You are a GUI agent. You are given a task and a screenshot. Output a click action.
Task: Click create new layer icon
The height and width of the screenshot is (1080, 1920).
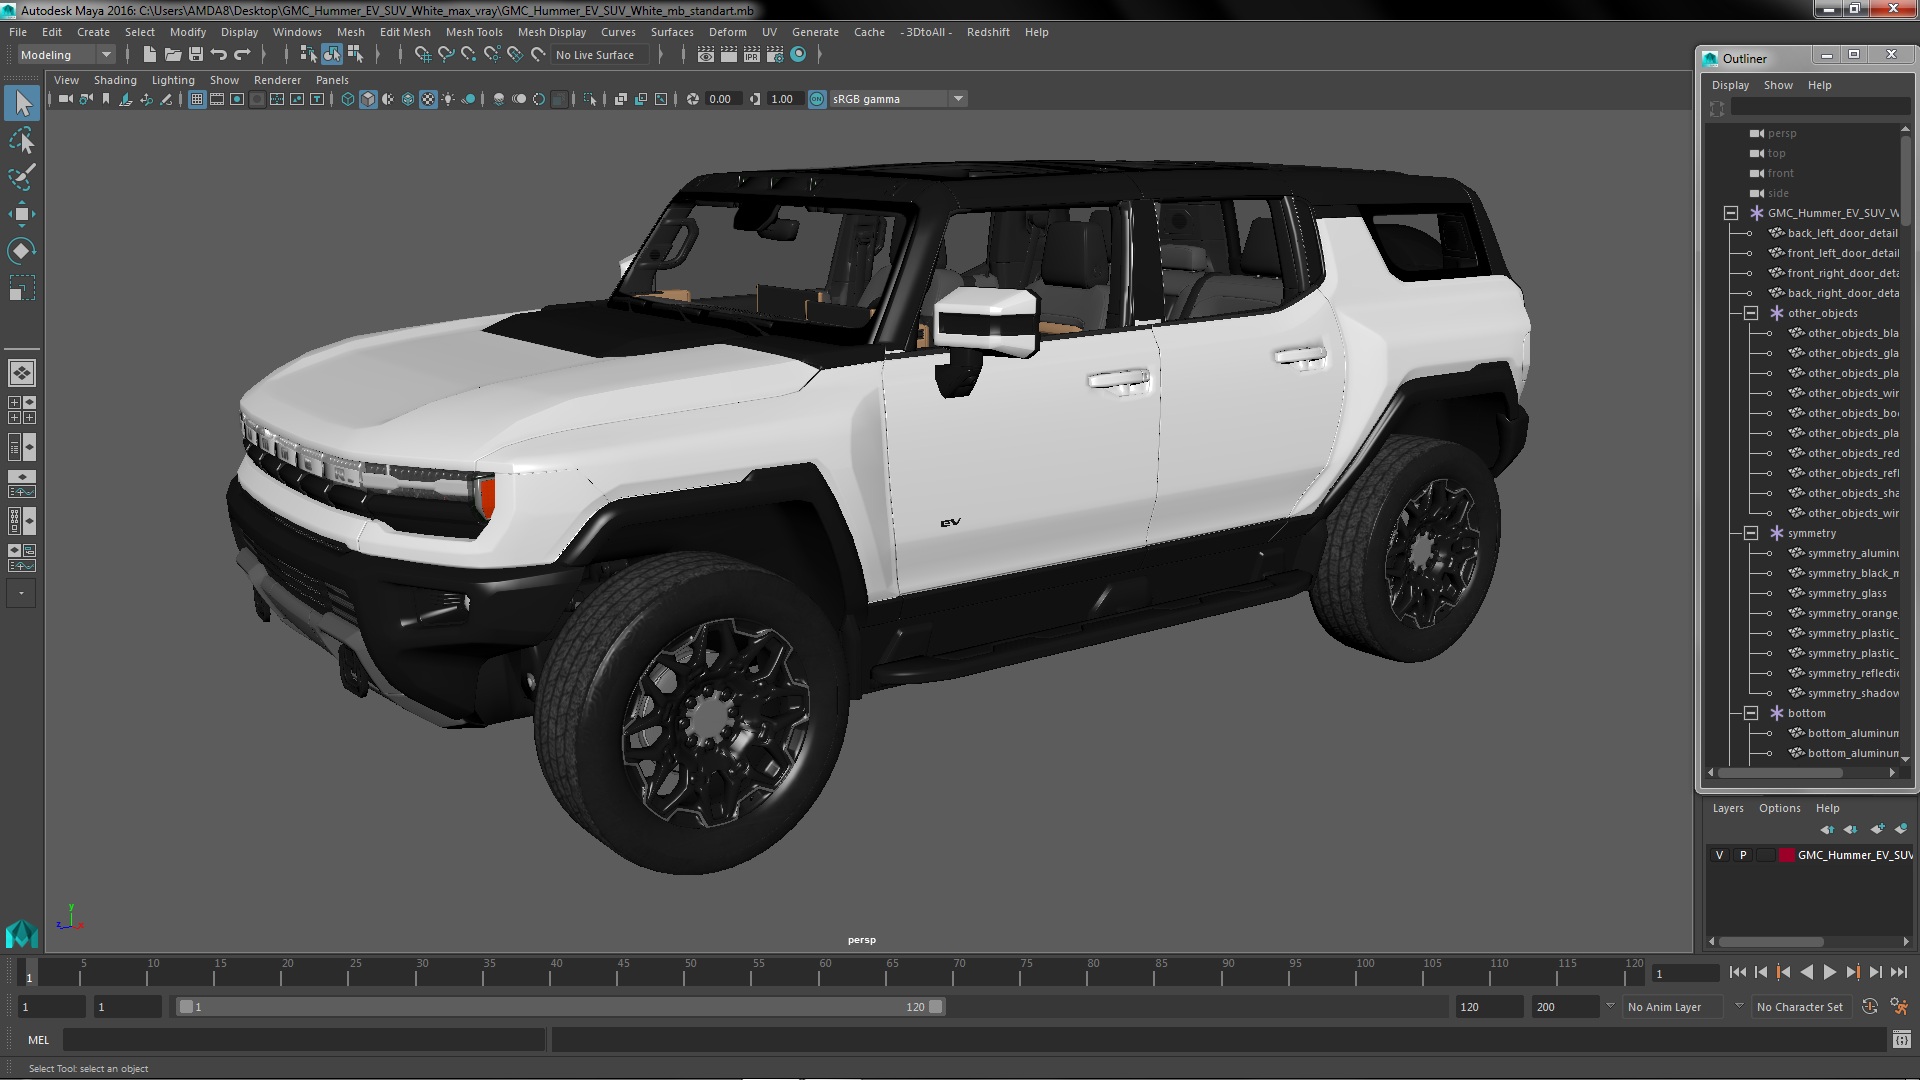pyautogui.click(x=1877, y=829)
